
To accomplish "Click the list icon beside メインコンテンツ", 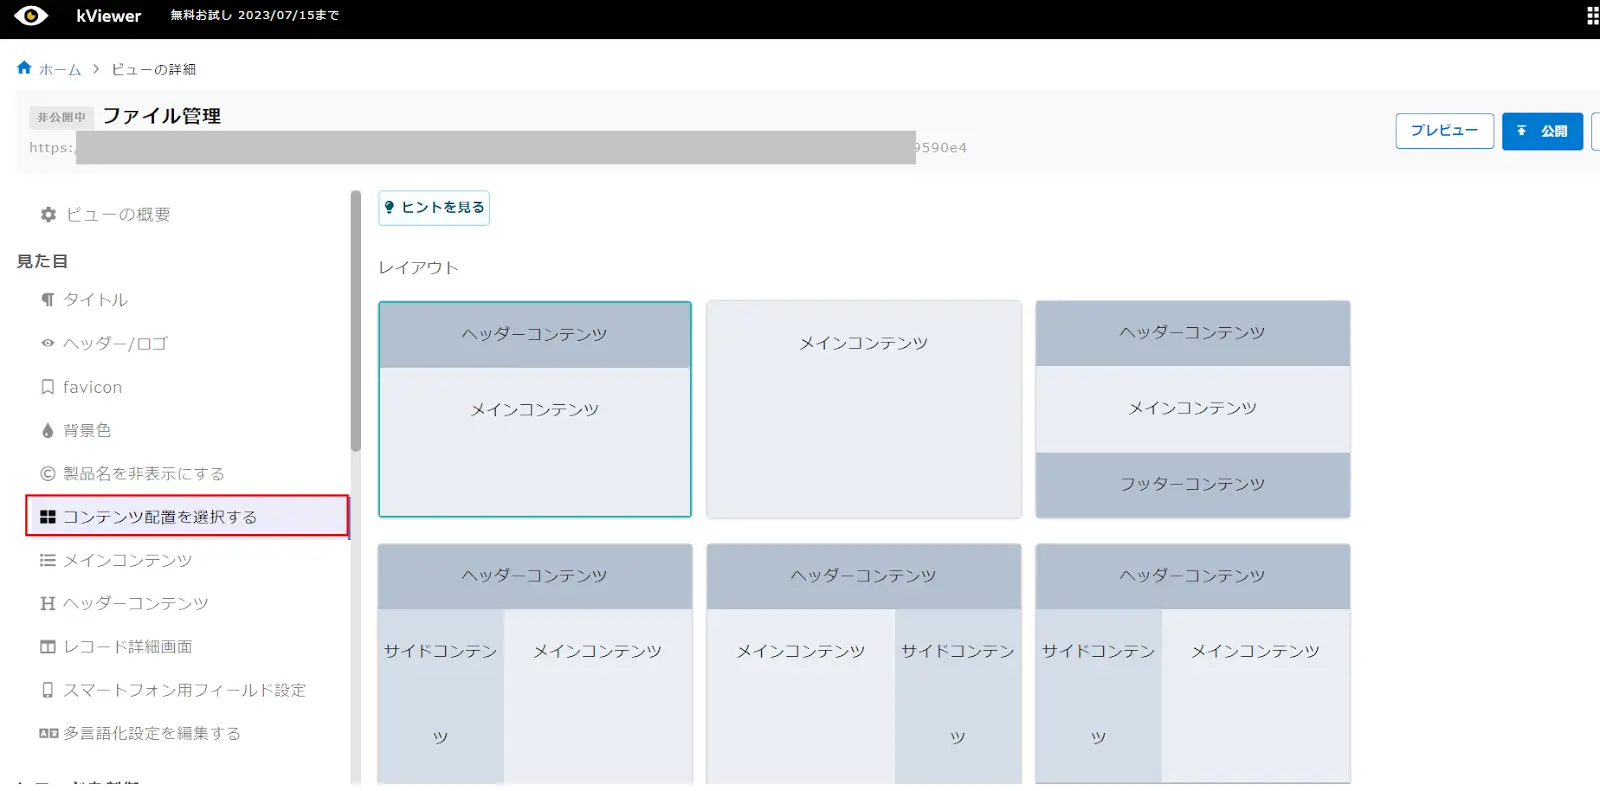I will tap(47, 560).
